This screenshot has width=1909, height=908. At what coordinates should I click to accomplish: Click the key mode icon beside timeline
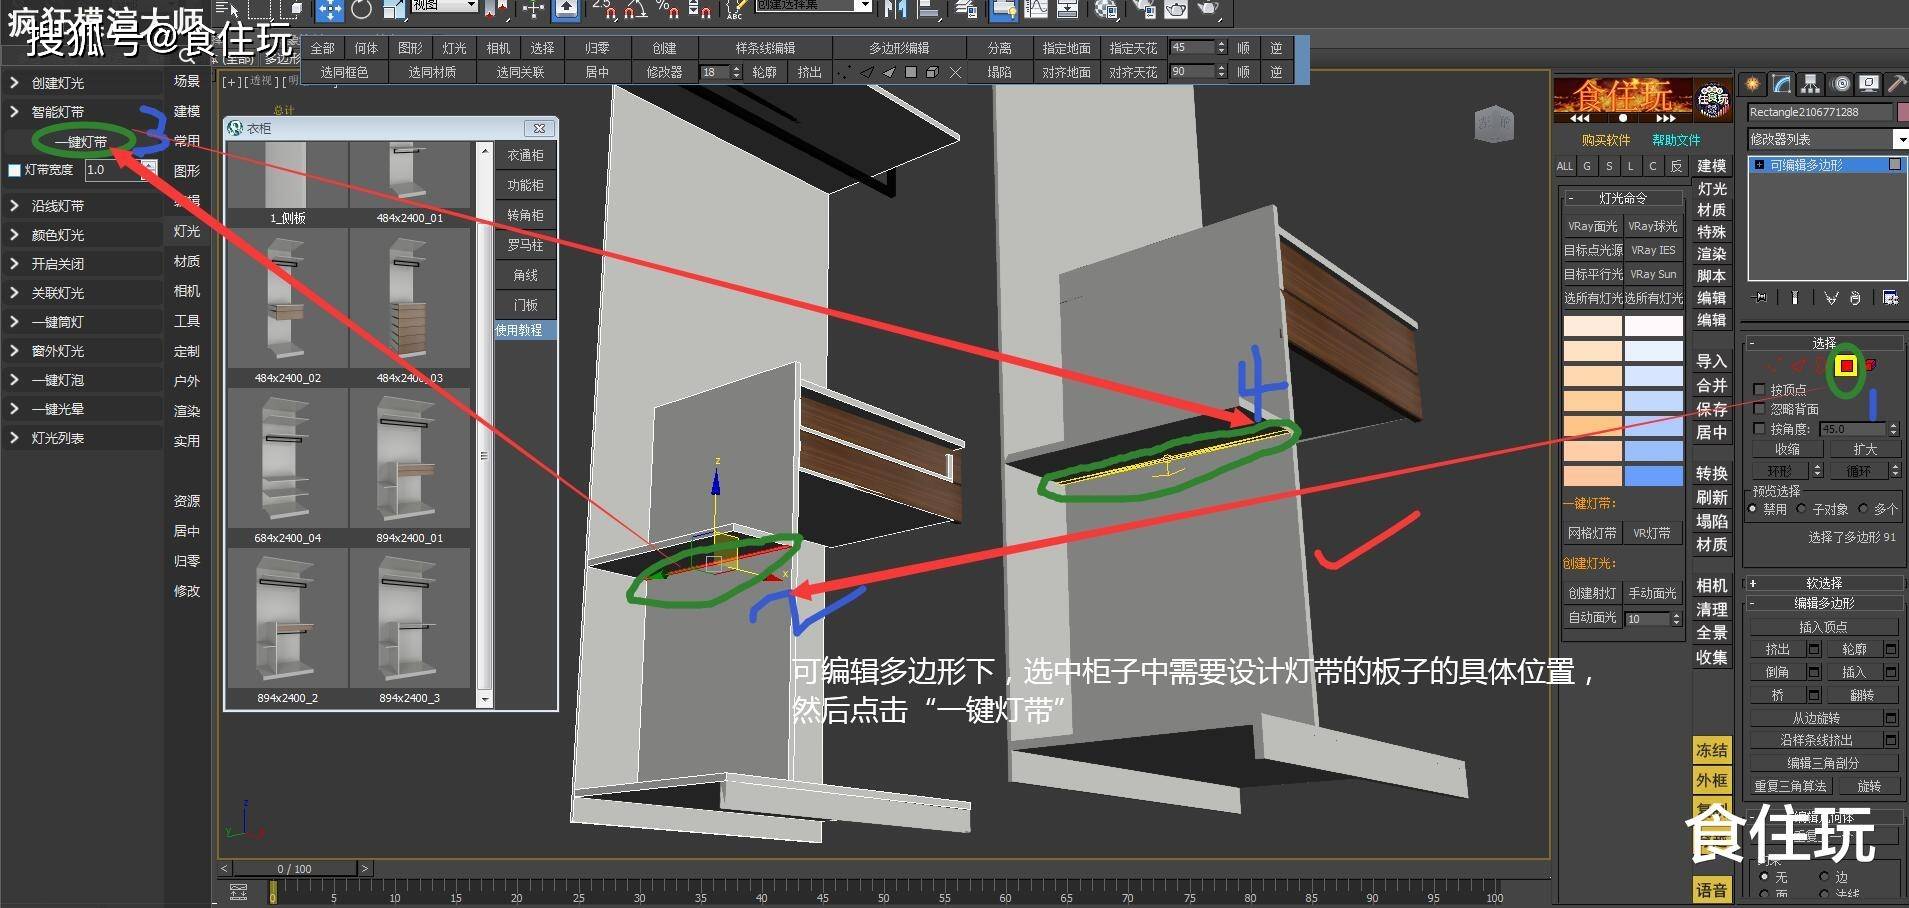(x=238, y=892)
